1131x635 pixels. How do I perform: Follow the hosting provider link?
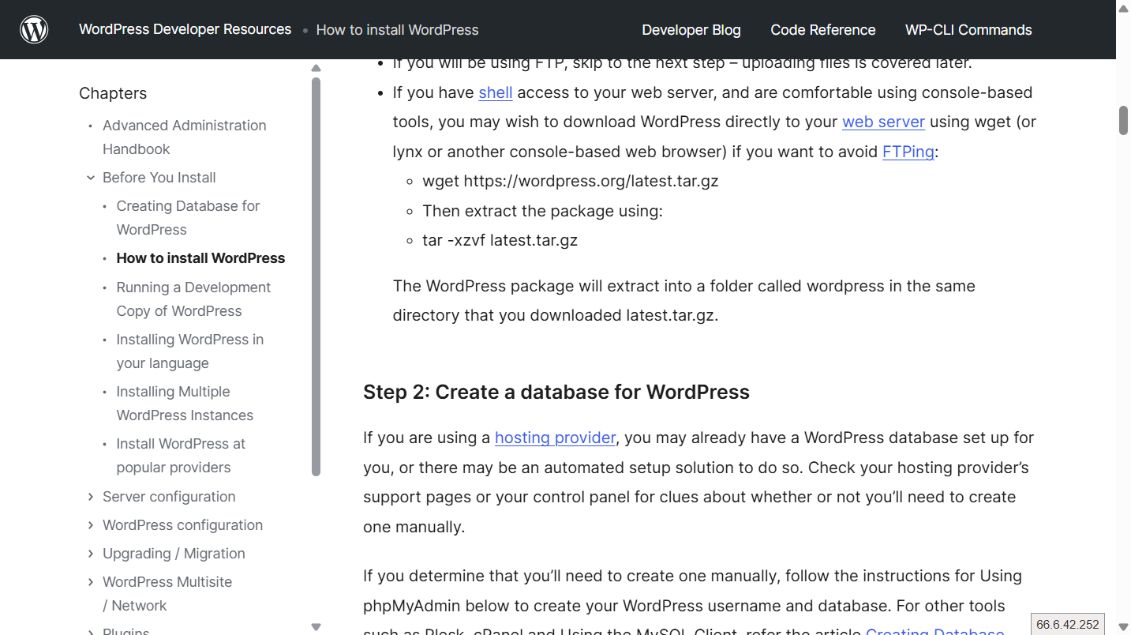(x=555, y=438)
